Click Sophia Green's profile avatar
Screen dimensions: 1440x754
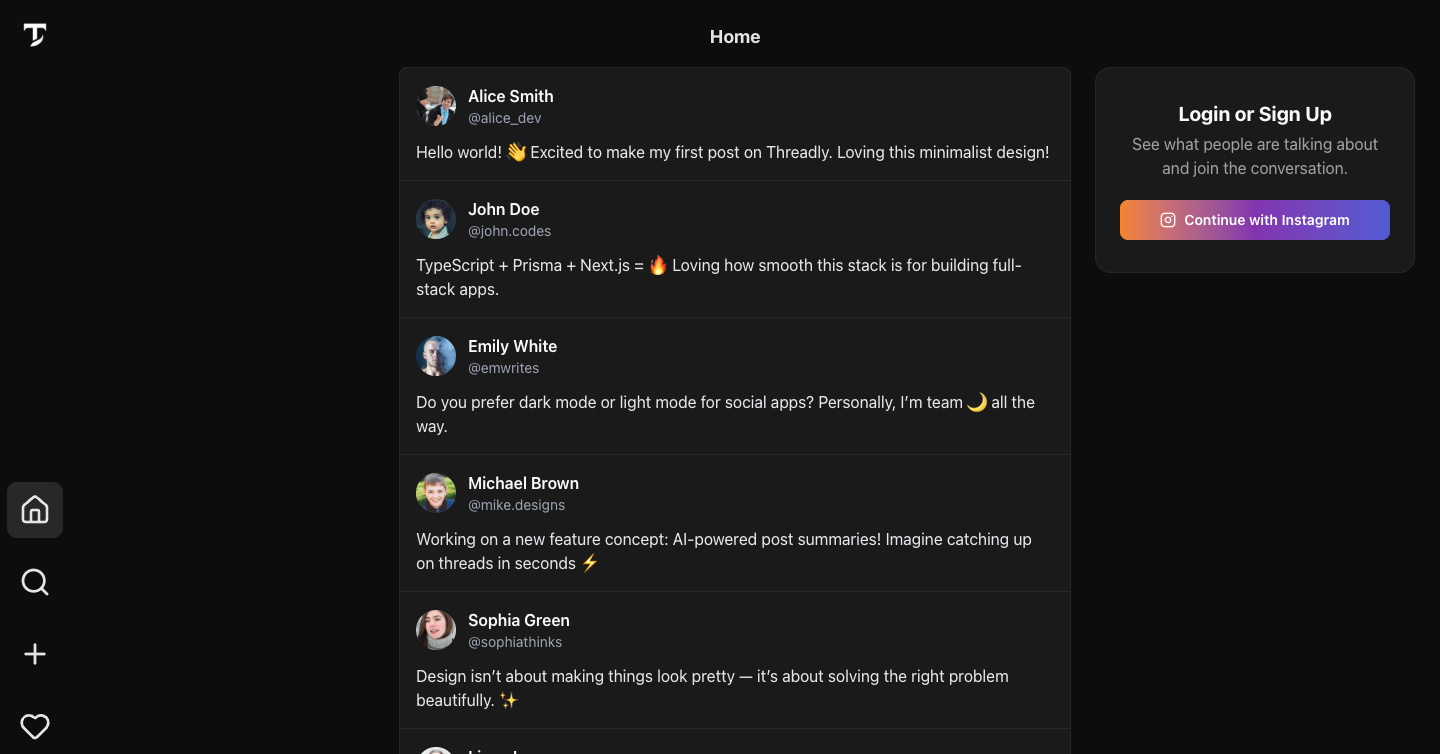436,630
